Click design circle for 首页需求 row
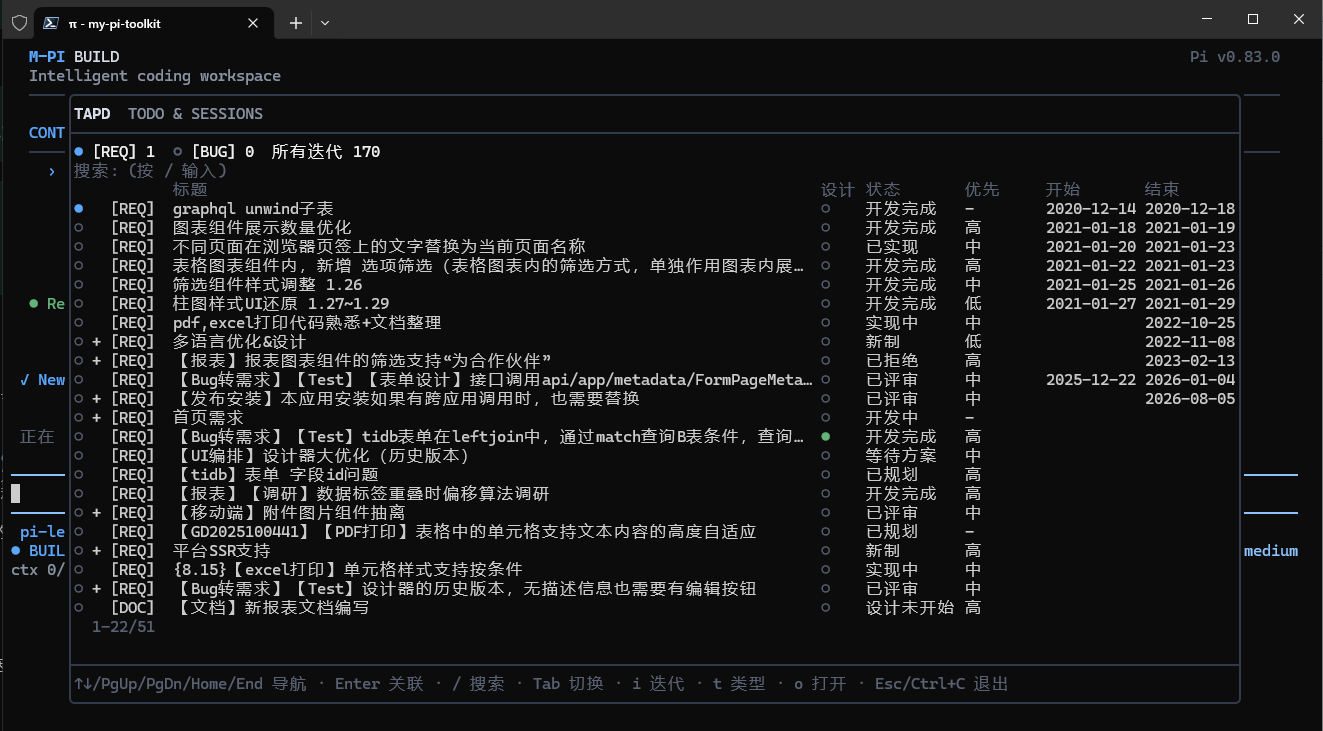 coord(825,418)
